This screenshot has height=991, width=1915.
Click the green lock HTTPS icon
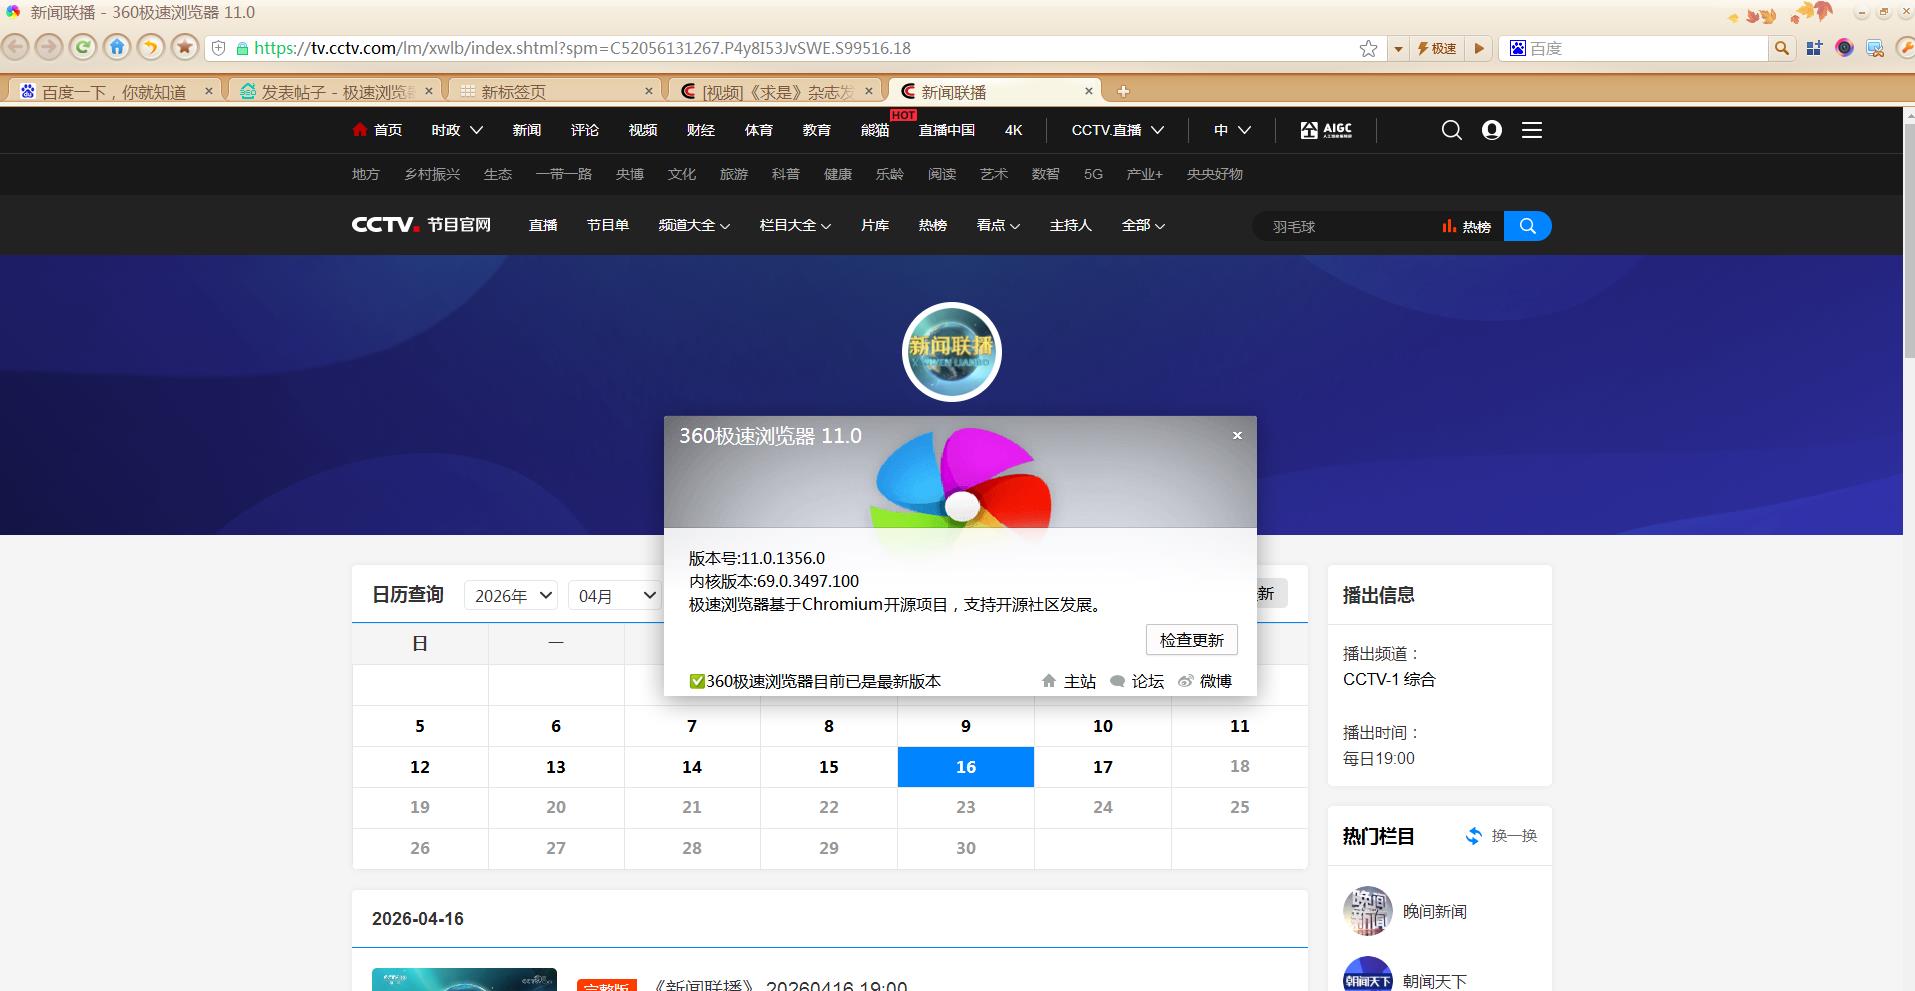click(x=242, y=48)
